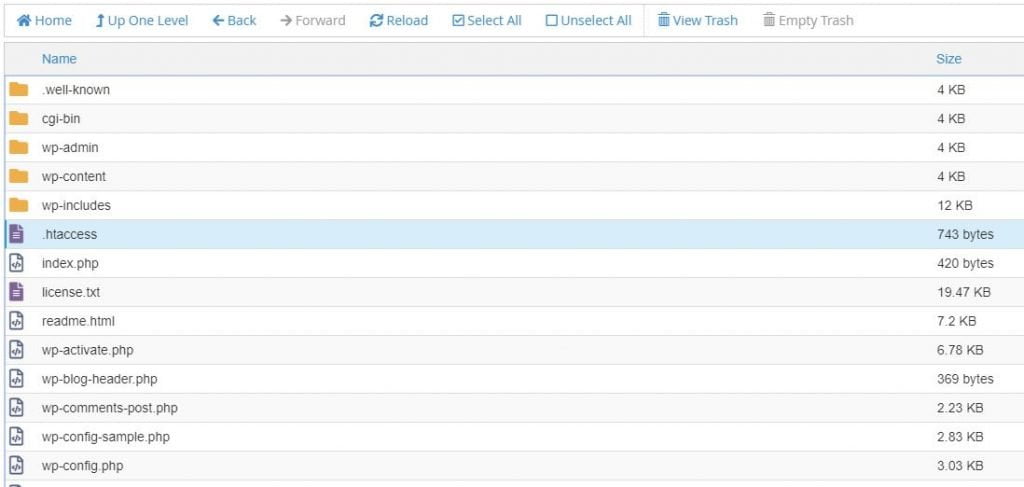The height and width of the screenshot is (487, 1024).
Task: Click the wp-admin folder icon
Action: pyautogui.click(x=18, y=148)
